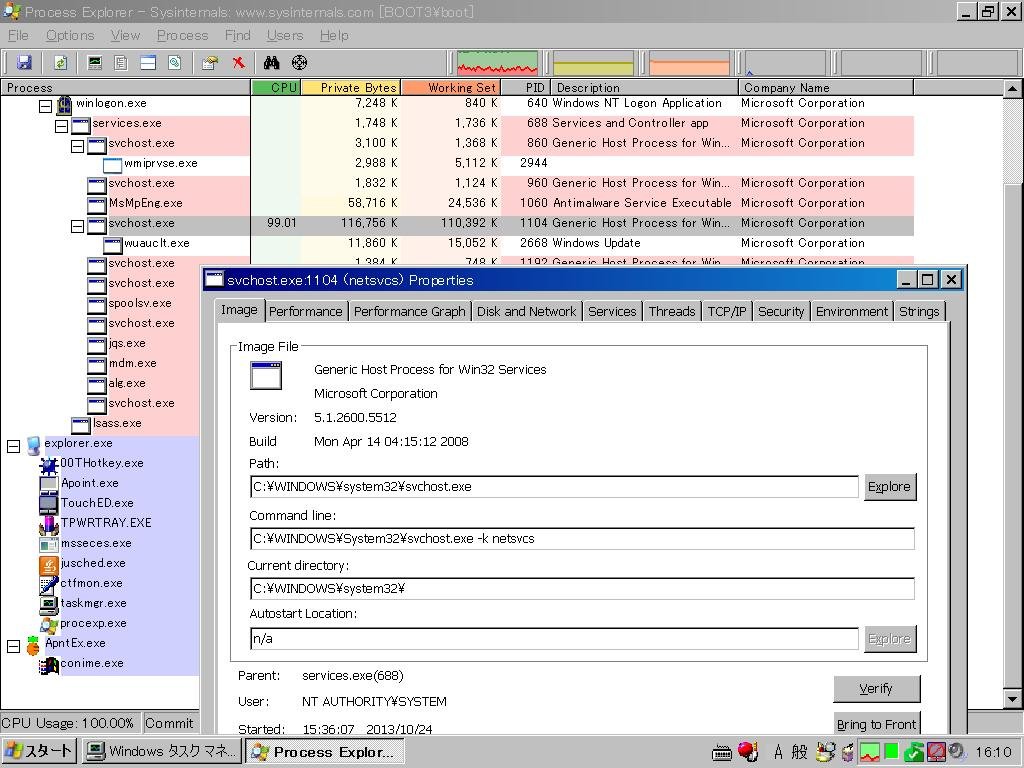Switch to the Performance tab
The image size is (1024, 768).
pos(305,312)
